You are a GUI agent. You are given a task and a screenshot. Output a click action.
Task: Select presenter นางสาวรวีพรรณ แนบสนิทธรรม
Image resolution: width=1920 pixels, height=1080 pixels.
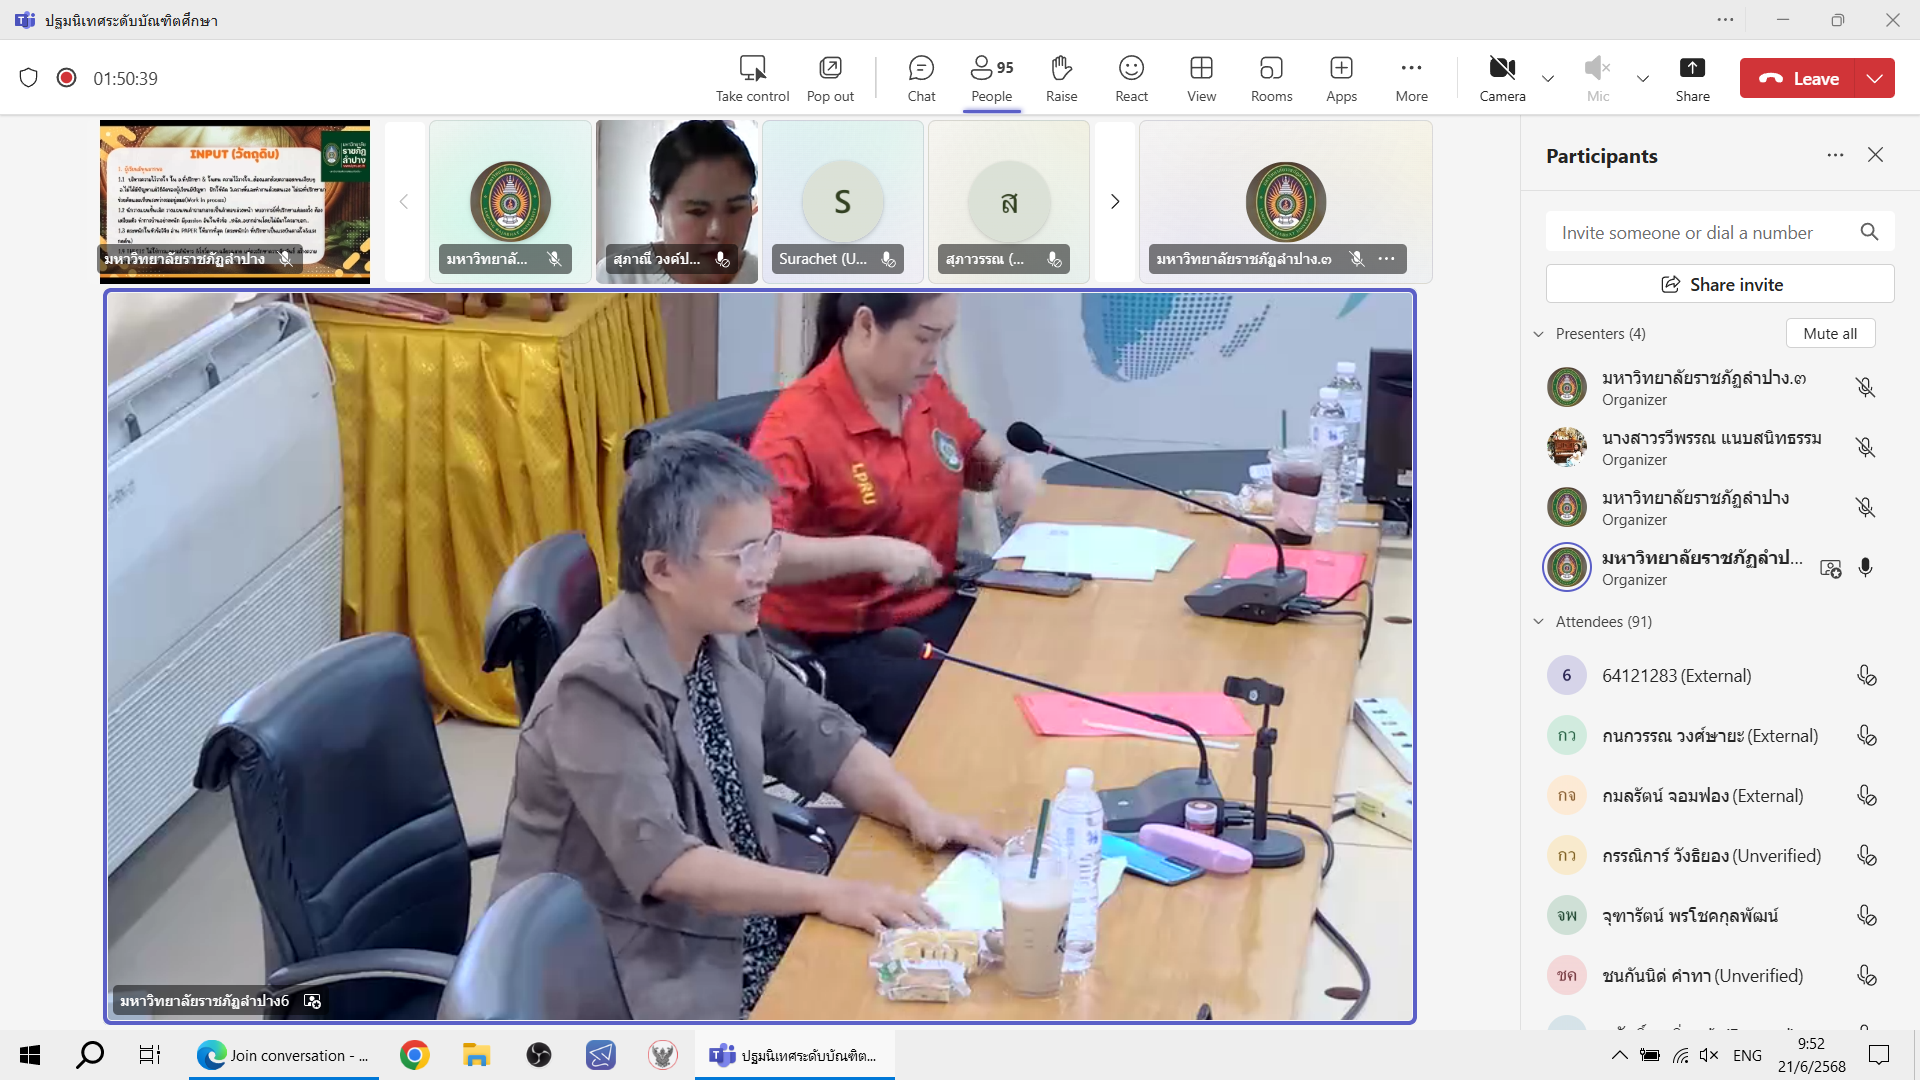coord(1710,448)
